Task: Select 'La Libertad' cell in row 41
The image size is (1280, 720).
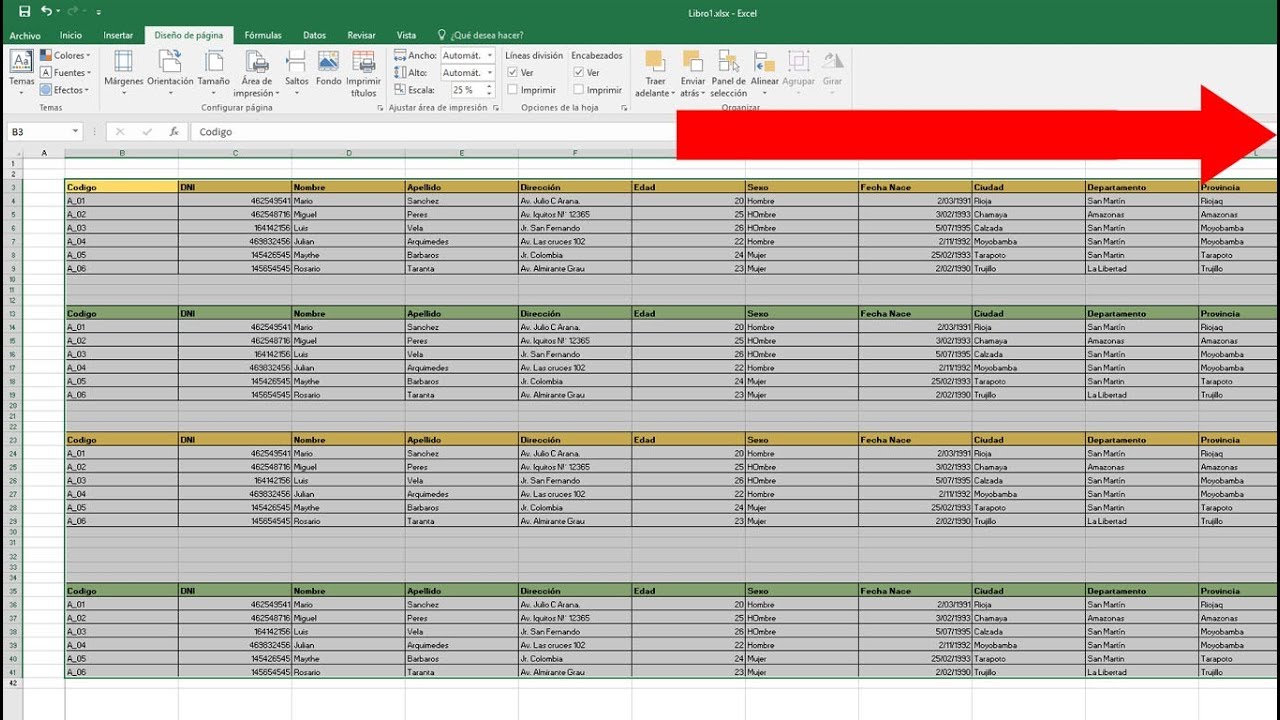Action: (x=1142, y=672)
